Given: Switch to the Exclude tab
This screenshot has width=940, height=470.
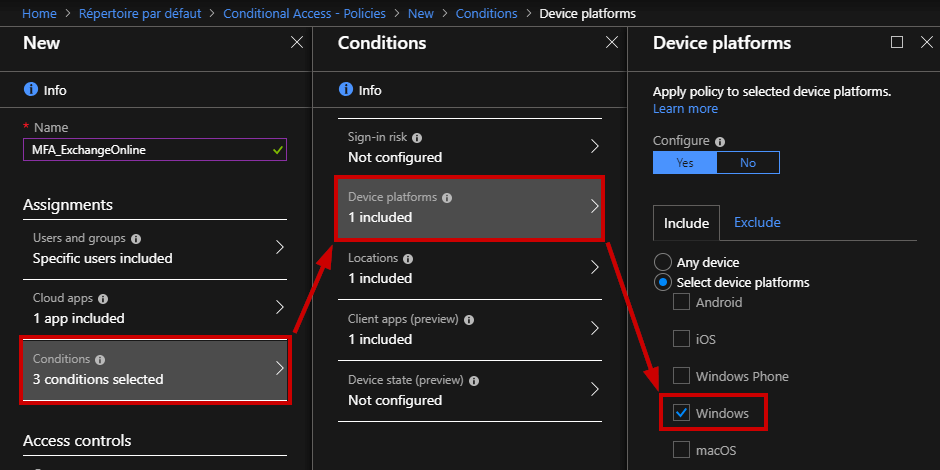Looking at the screenshot, I should tap(757, 222).
